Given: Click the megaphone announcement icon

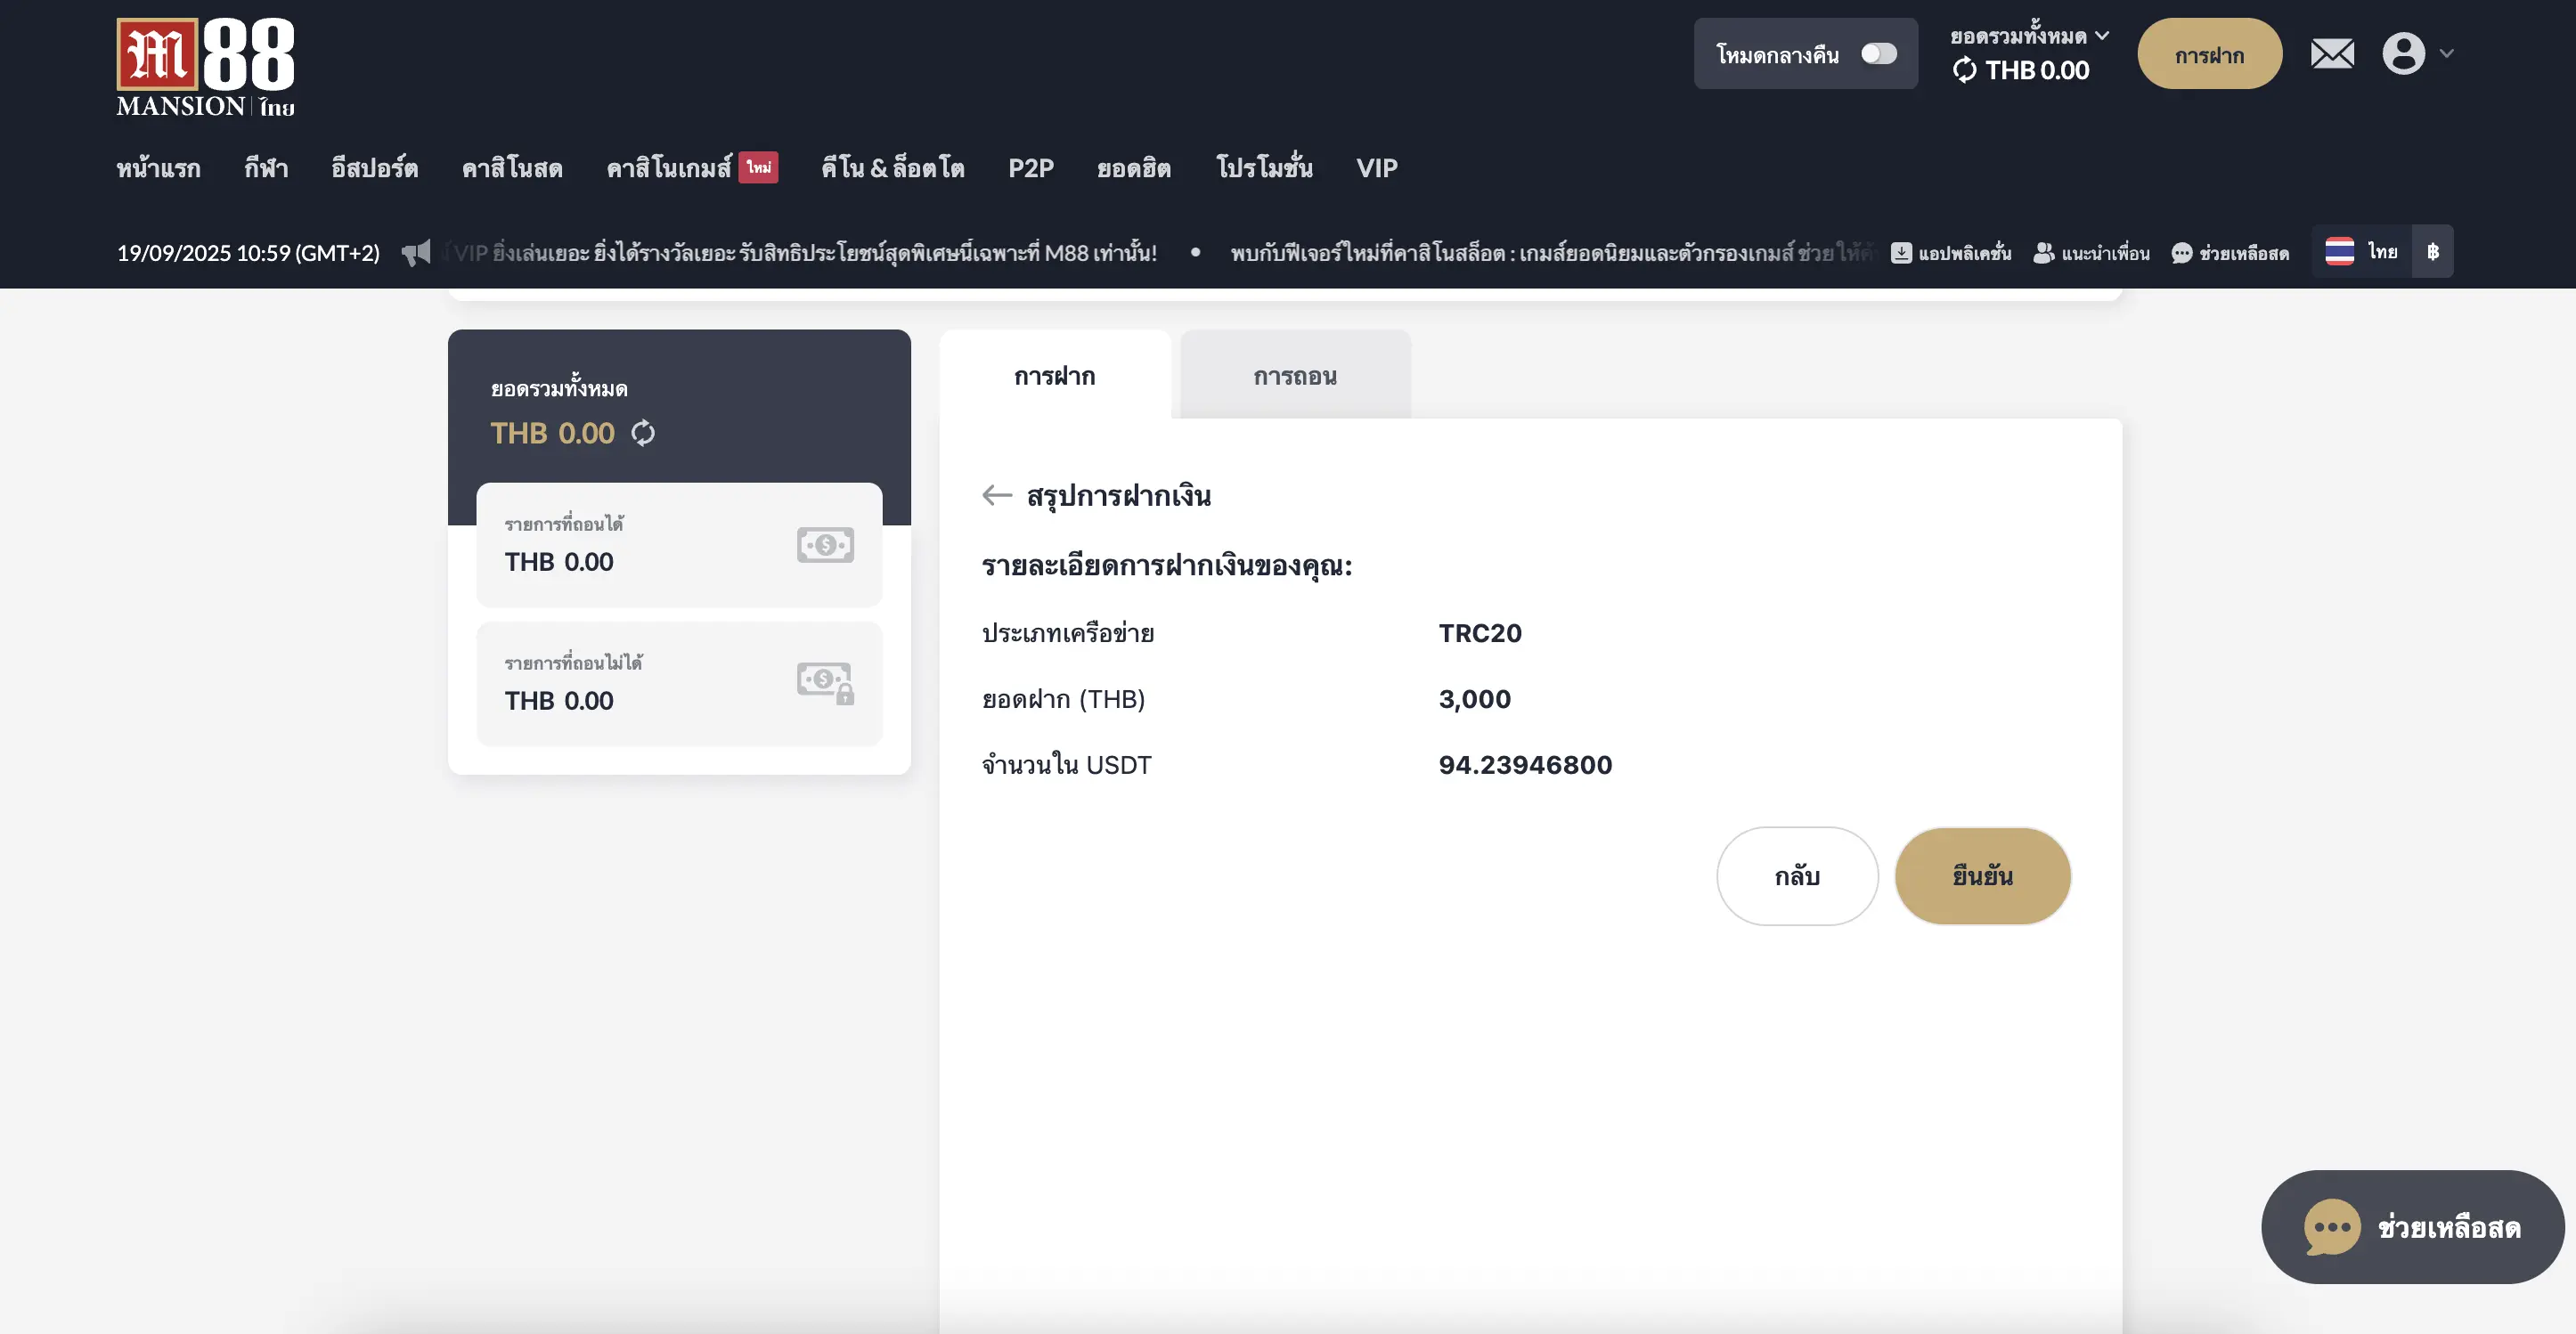Looking at the screenshot, I should 416,252.
